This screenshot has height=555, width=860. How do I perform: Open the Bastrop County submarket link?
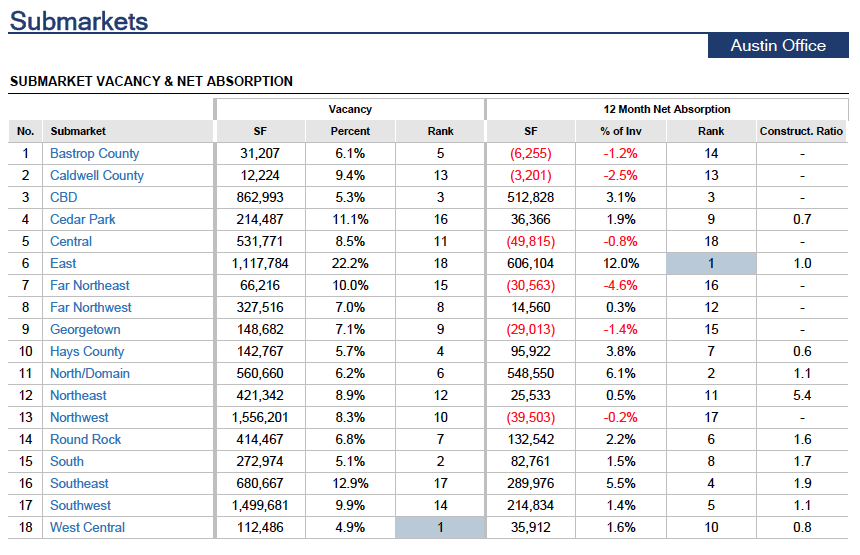click(94, 154)
